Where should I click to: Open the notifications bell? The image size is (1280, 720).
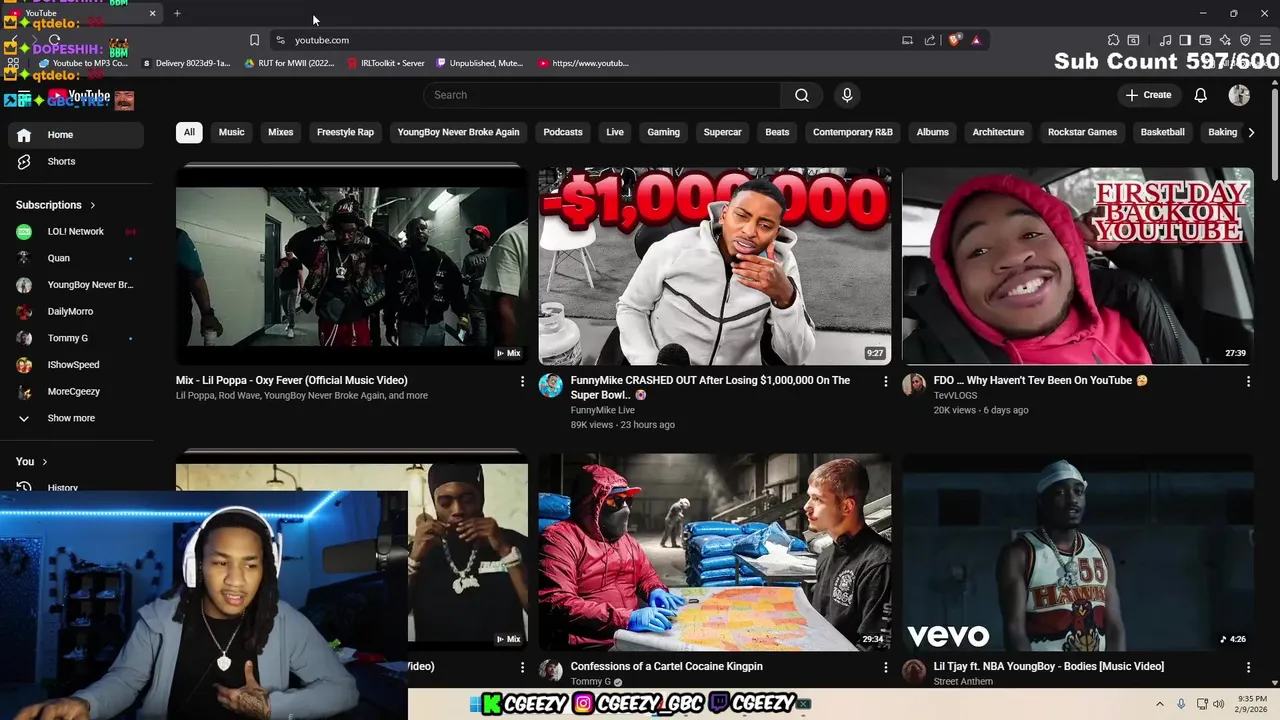tap(1200, 95)
